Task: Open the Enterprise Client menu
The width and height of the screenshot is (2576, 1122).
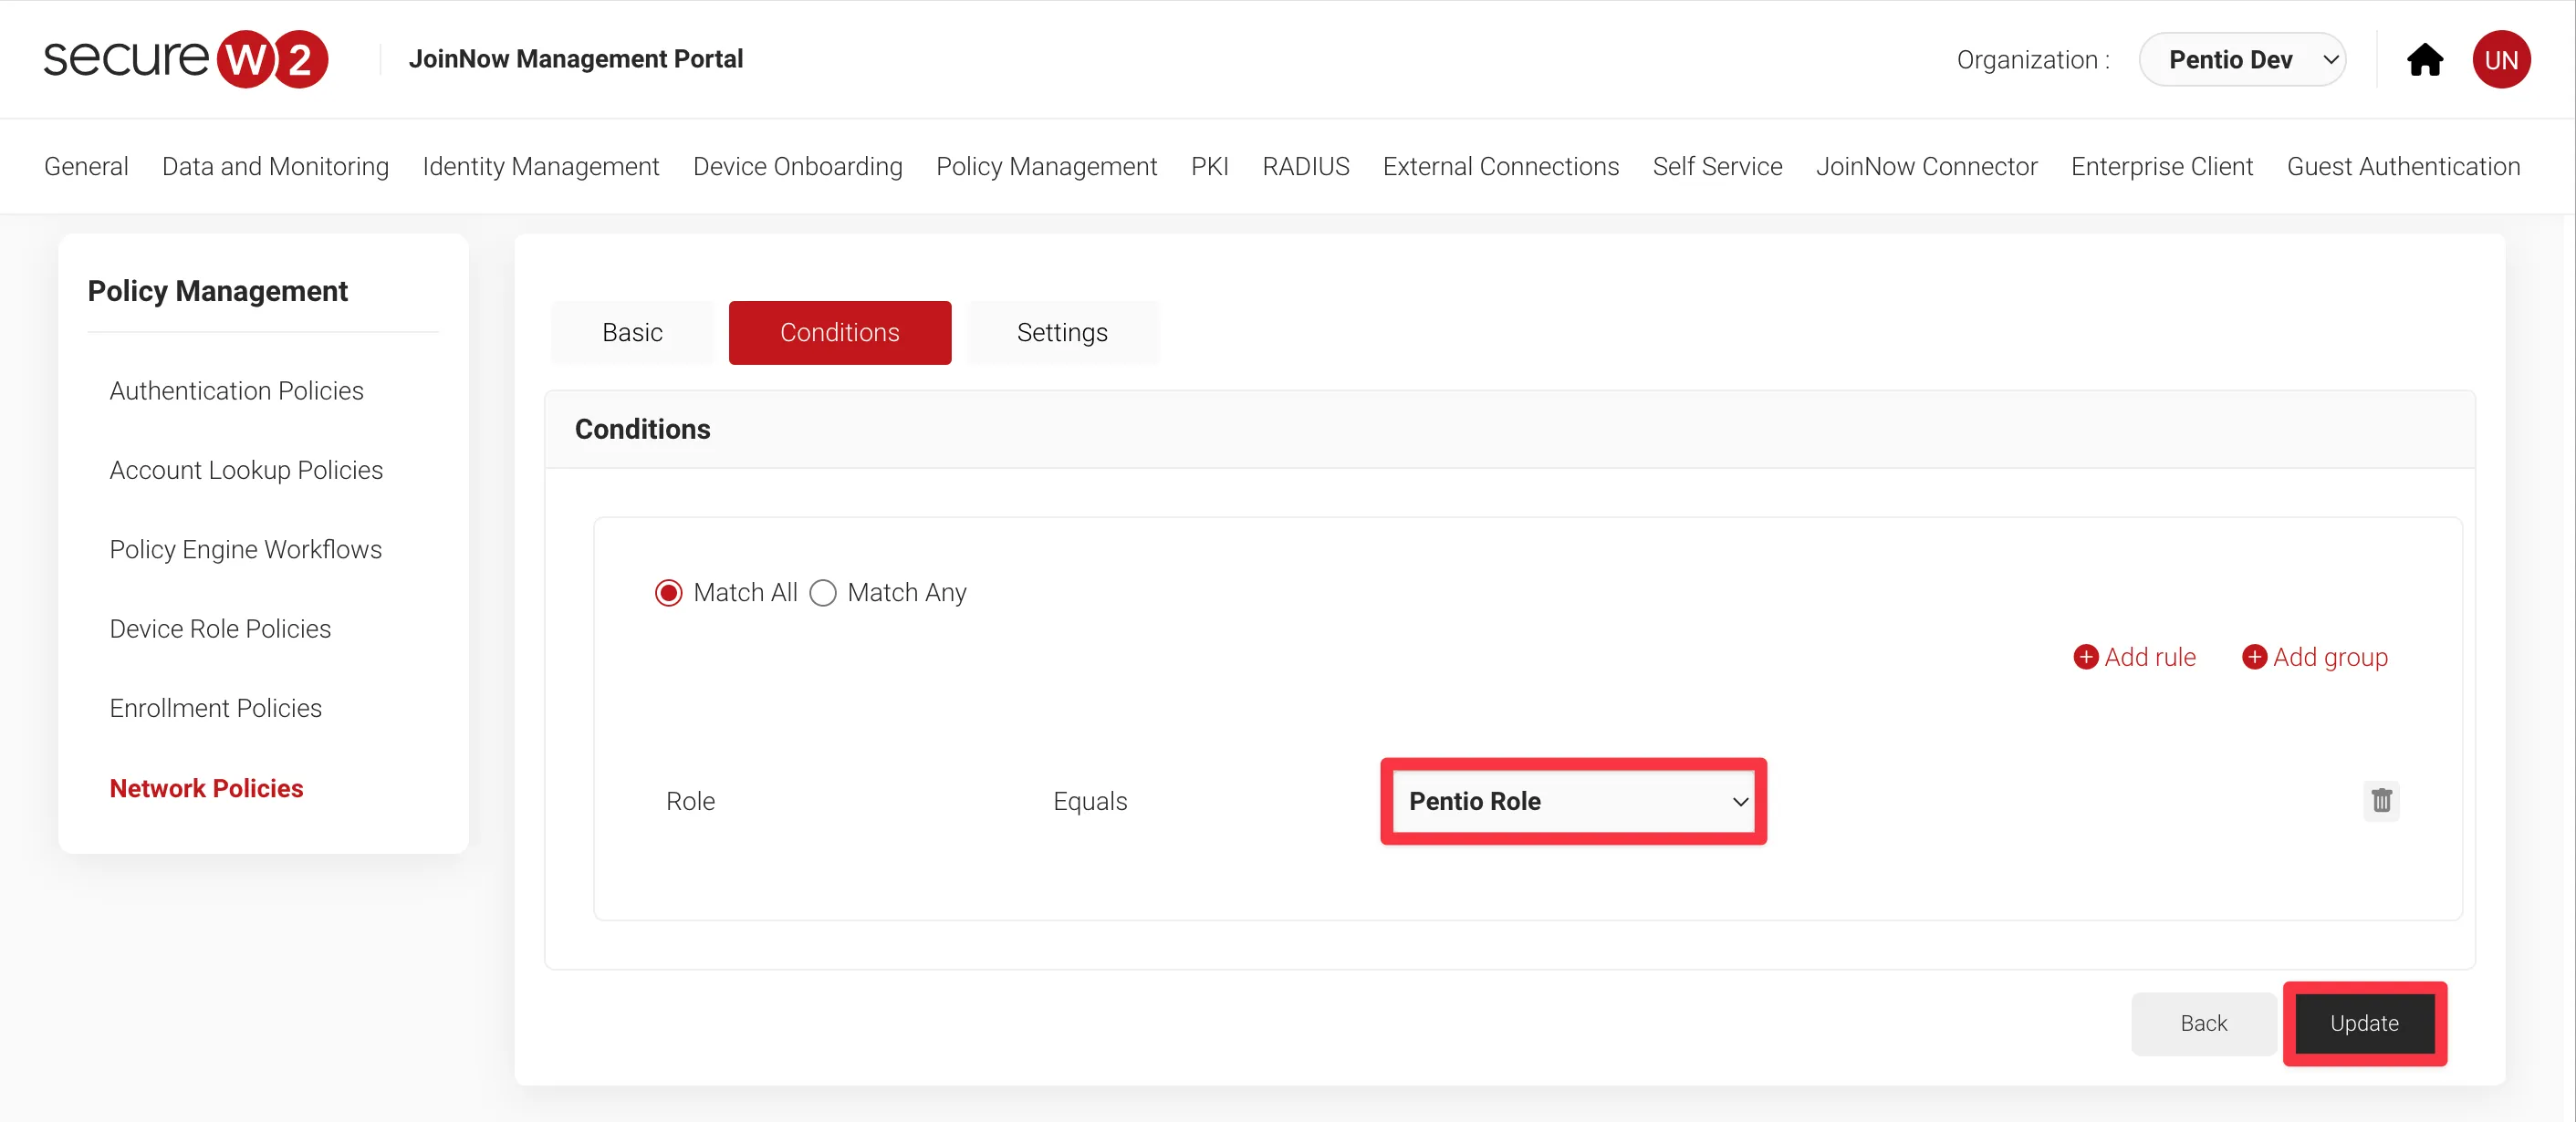Action: (2161, 167)
